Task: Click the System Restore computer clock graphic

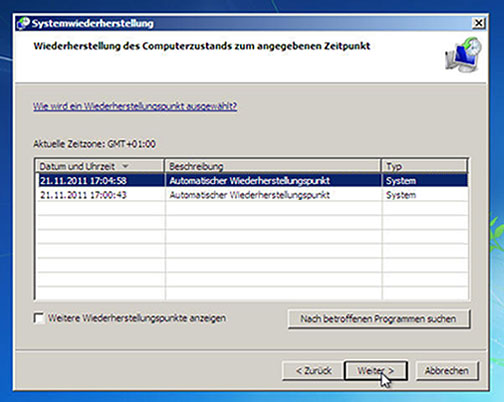Action: pos(464,55)
